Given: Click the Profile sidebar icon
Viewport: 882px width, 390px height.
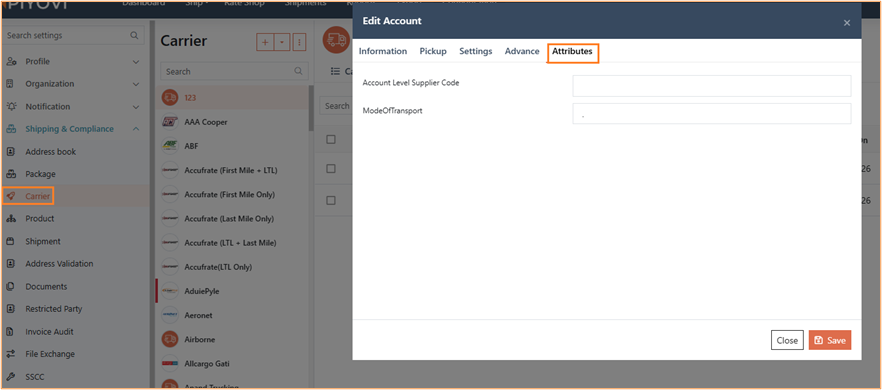Looking at the screenshot, I should [x=11, y=61].
